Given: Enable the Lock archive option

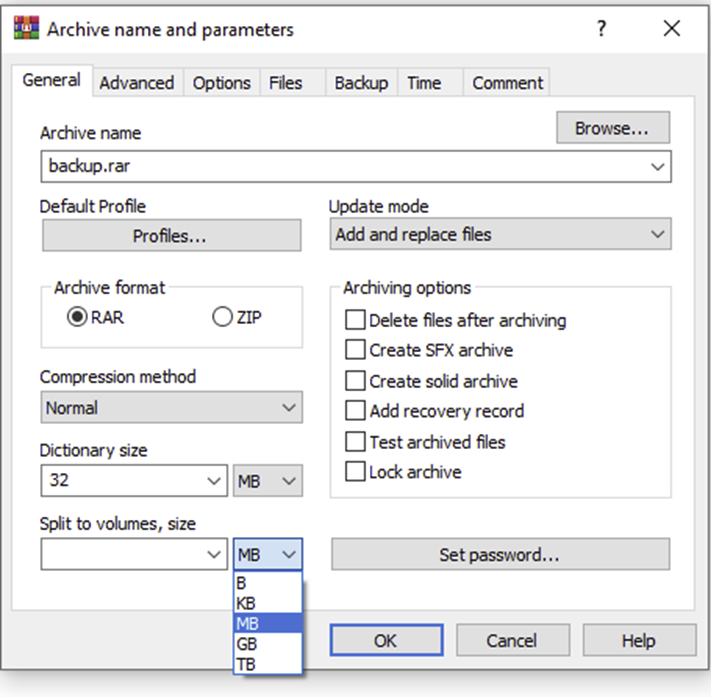Looking at the screenshot, I should [355, 472].
